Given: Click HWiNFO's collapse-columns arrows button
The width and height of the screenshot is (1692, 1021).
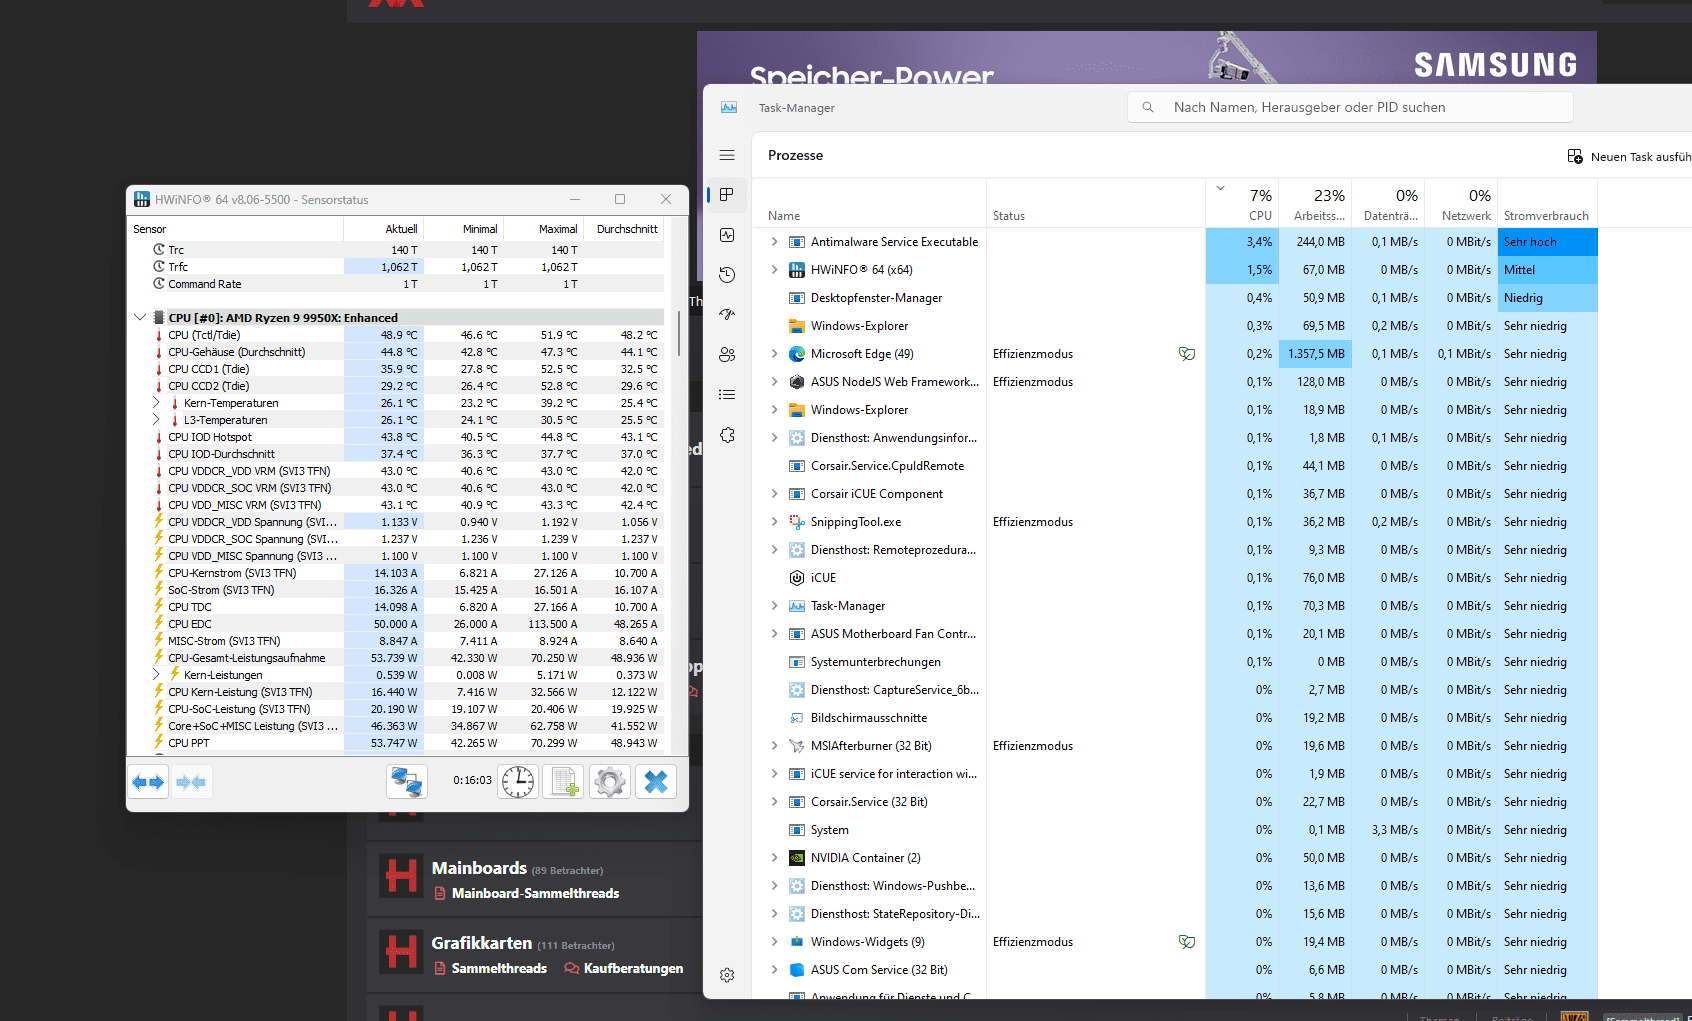Looking at the screenshot, I should pyautogui.click(x=191, y=782).
